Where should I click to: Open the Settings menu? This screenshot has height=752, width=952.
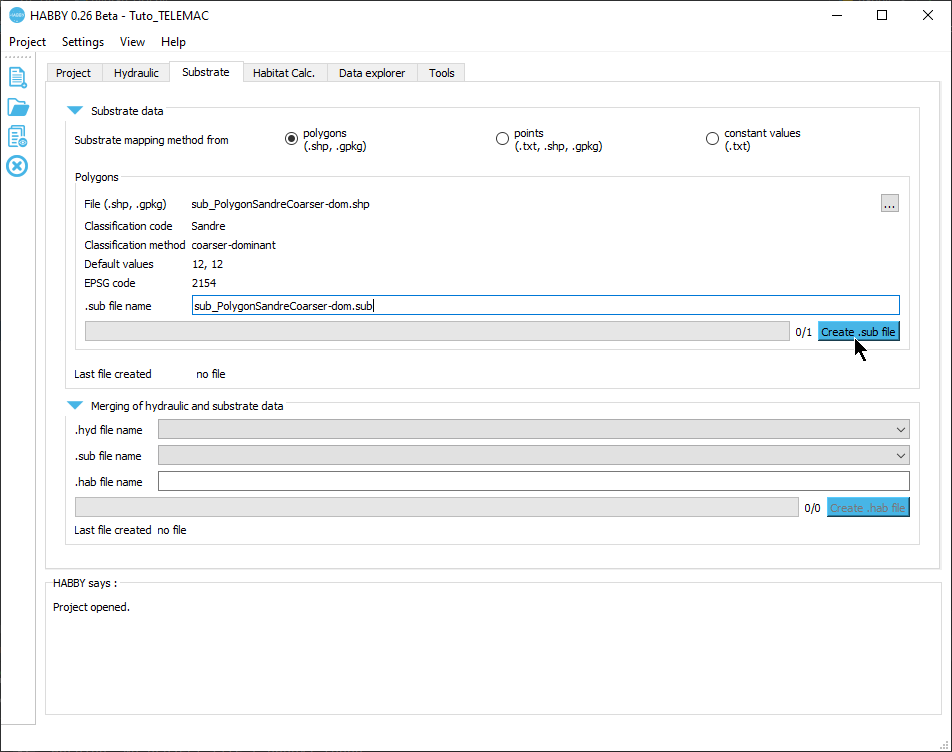pyautogui.click(x=82, y=42)
